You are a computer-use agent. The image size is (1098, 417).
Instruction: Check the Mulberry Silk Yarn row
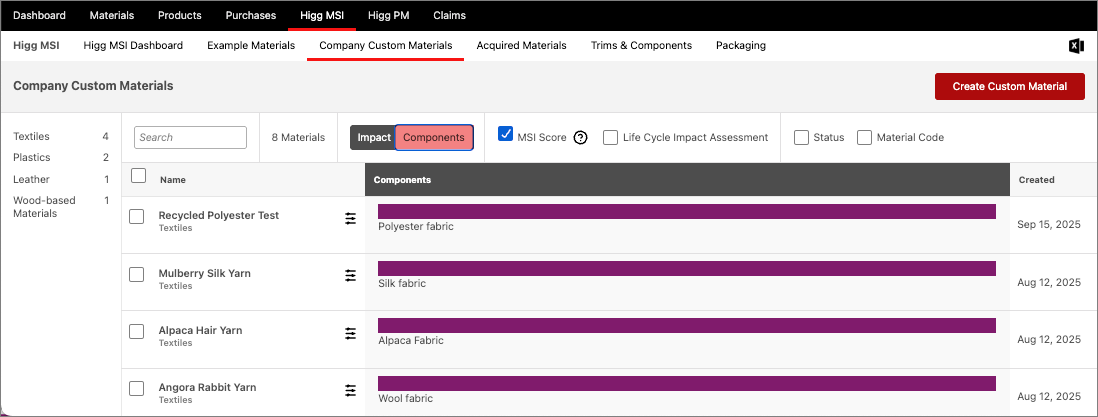click(137, 275)
